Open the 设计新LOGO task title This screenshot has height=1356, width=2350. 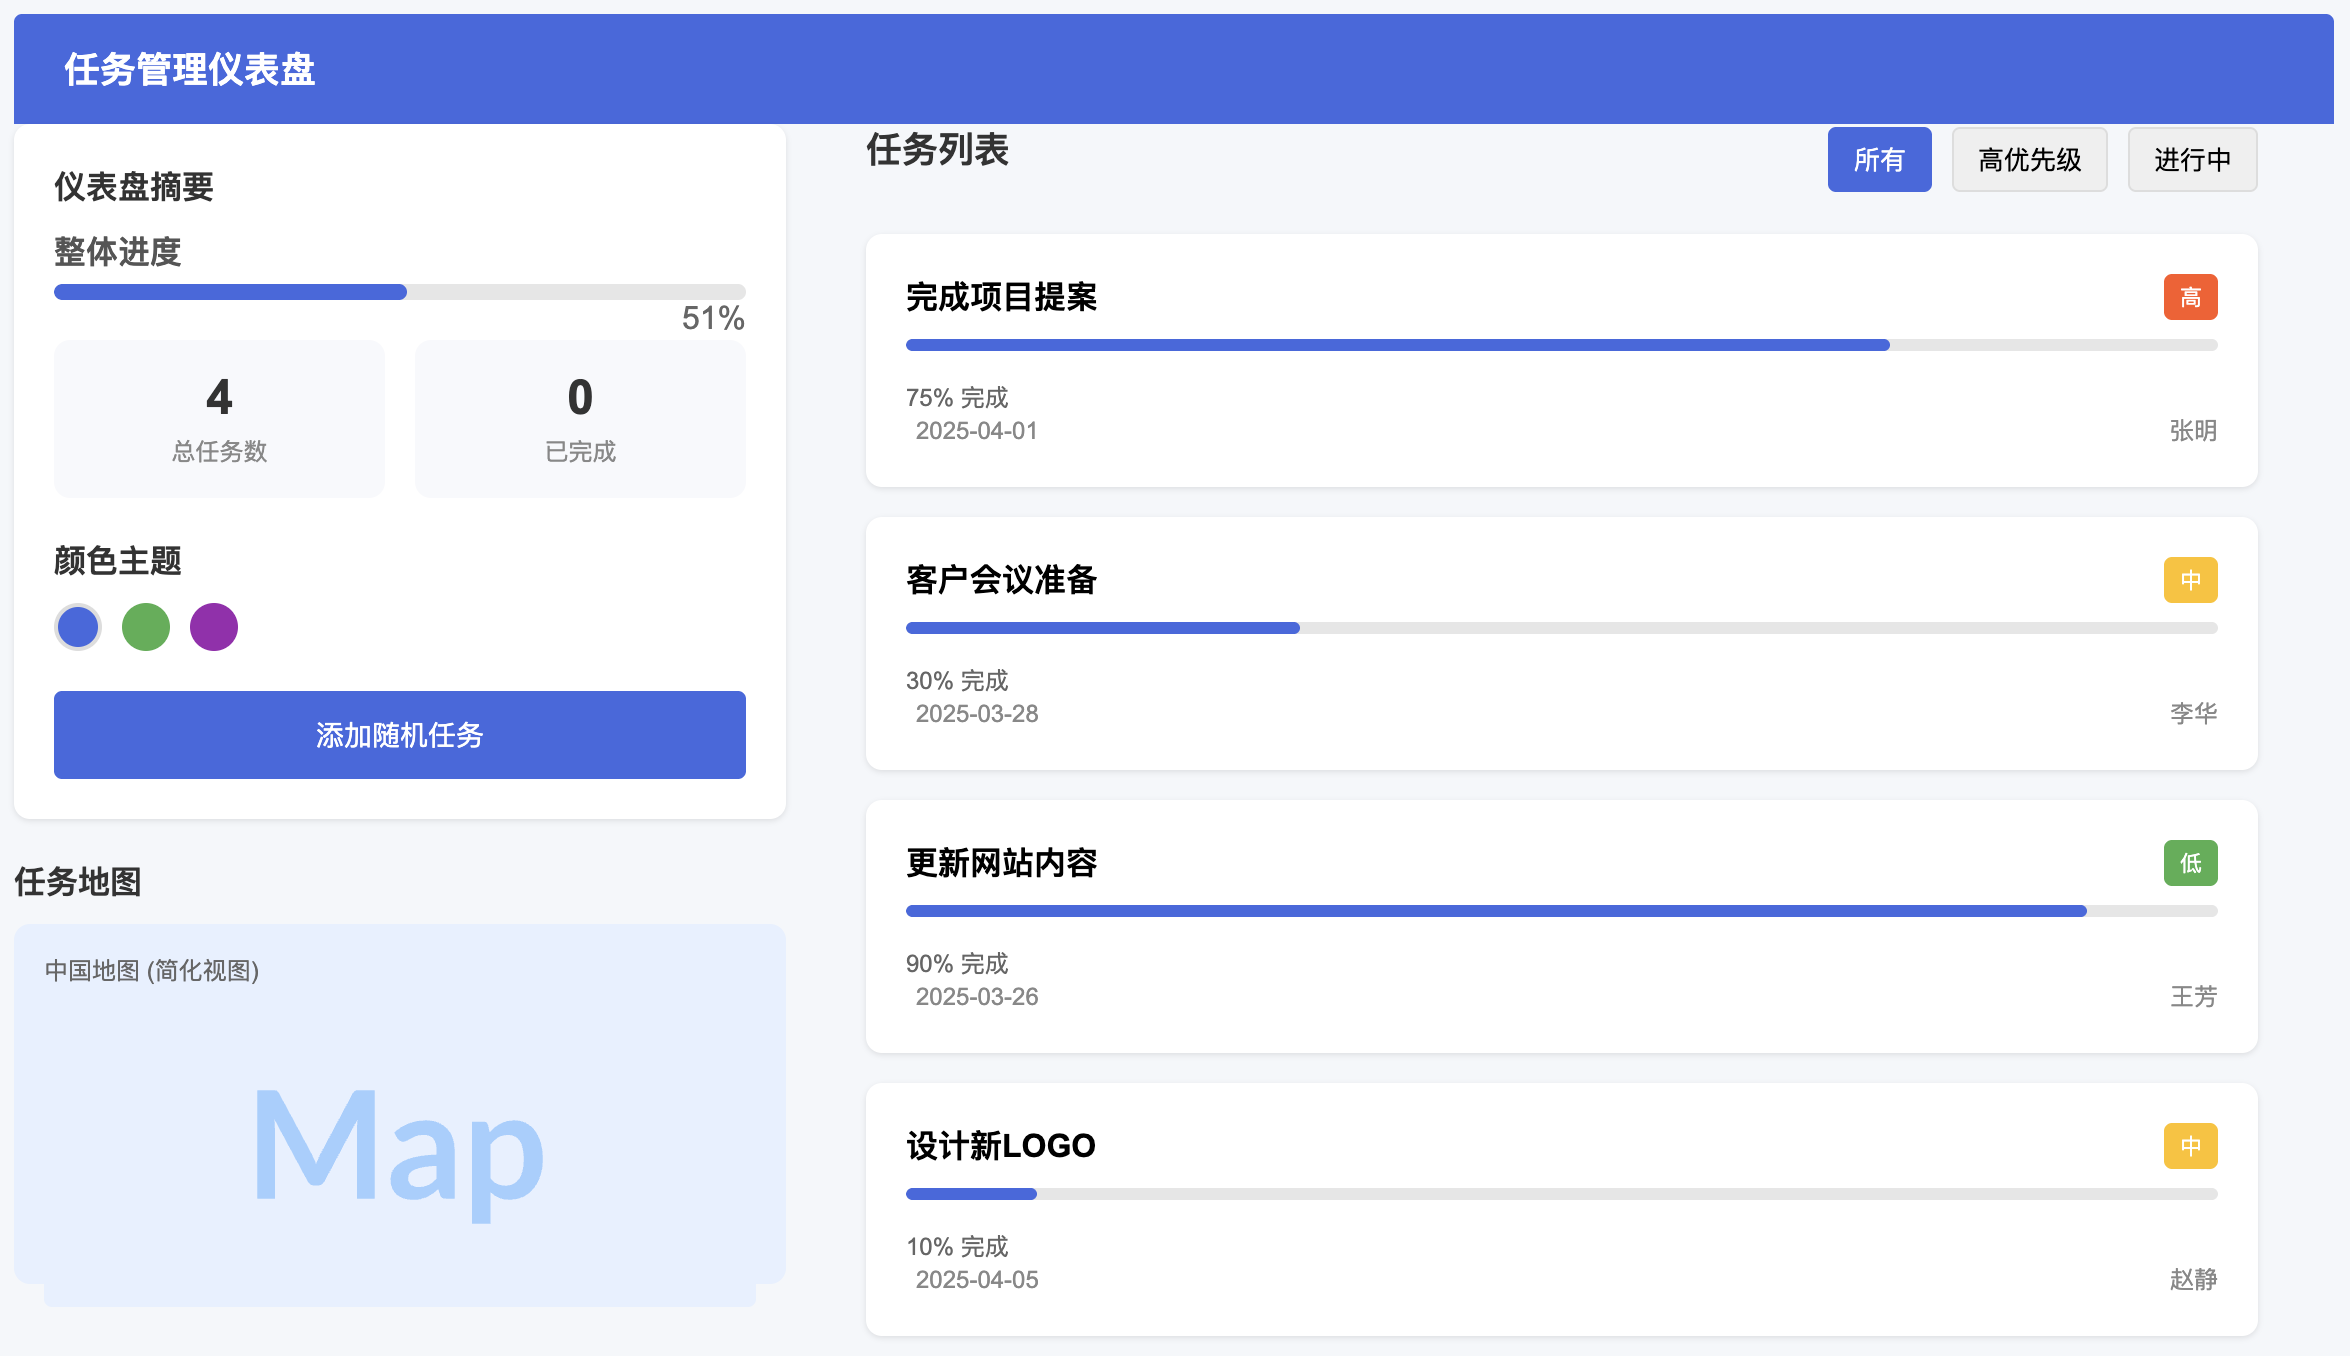tap(1001, 1146)
